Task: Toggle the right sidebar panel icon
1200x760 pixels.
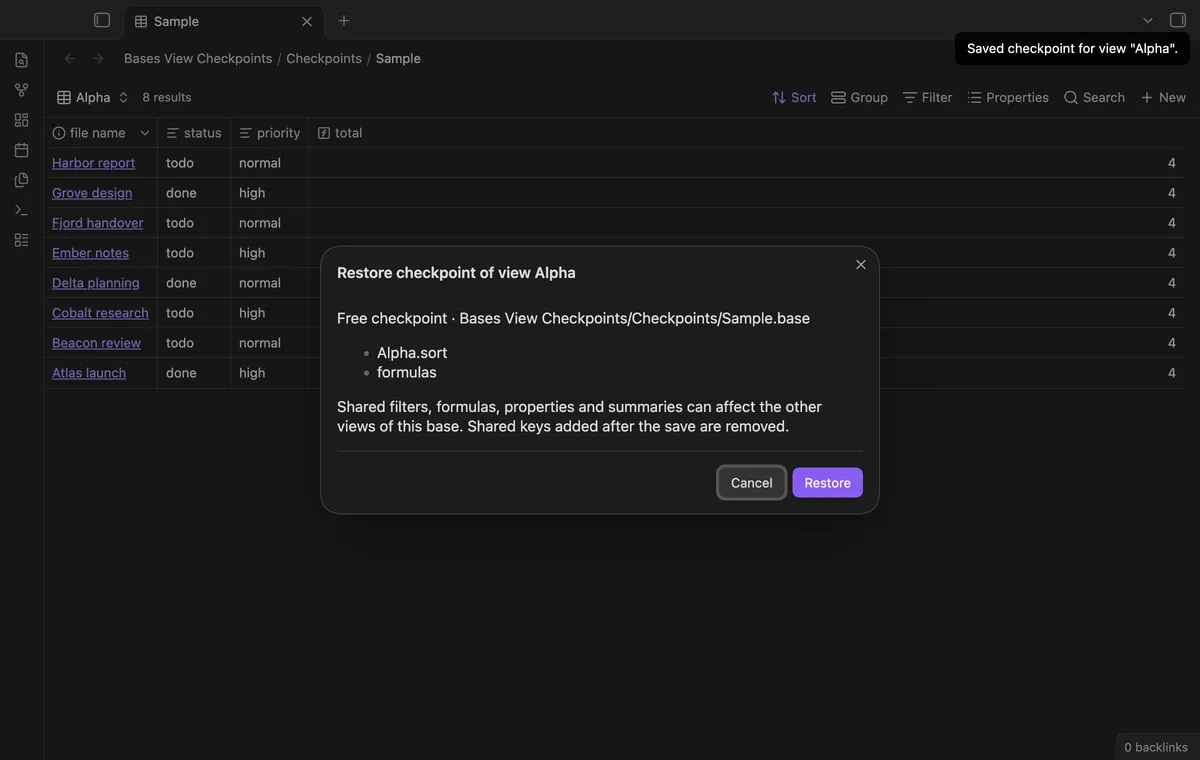Action: 1178,20
